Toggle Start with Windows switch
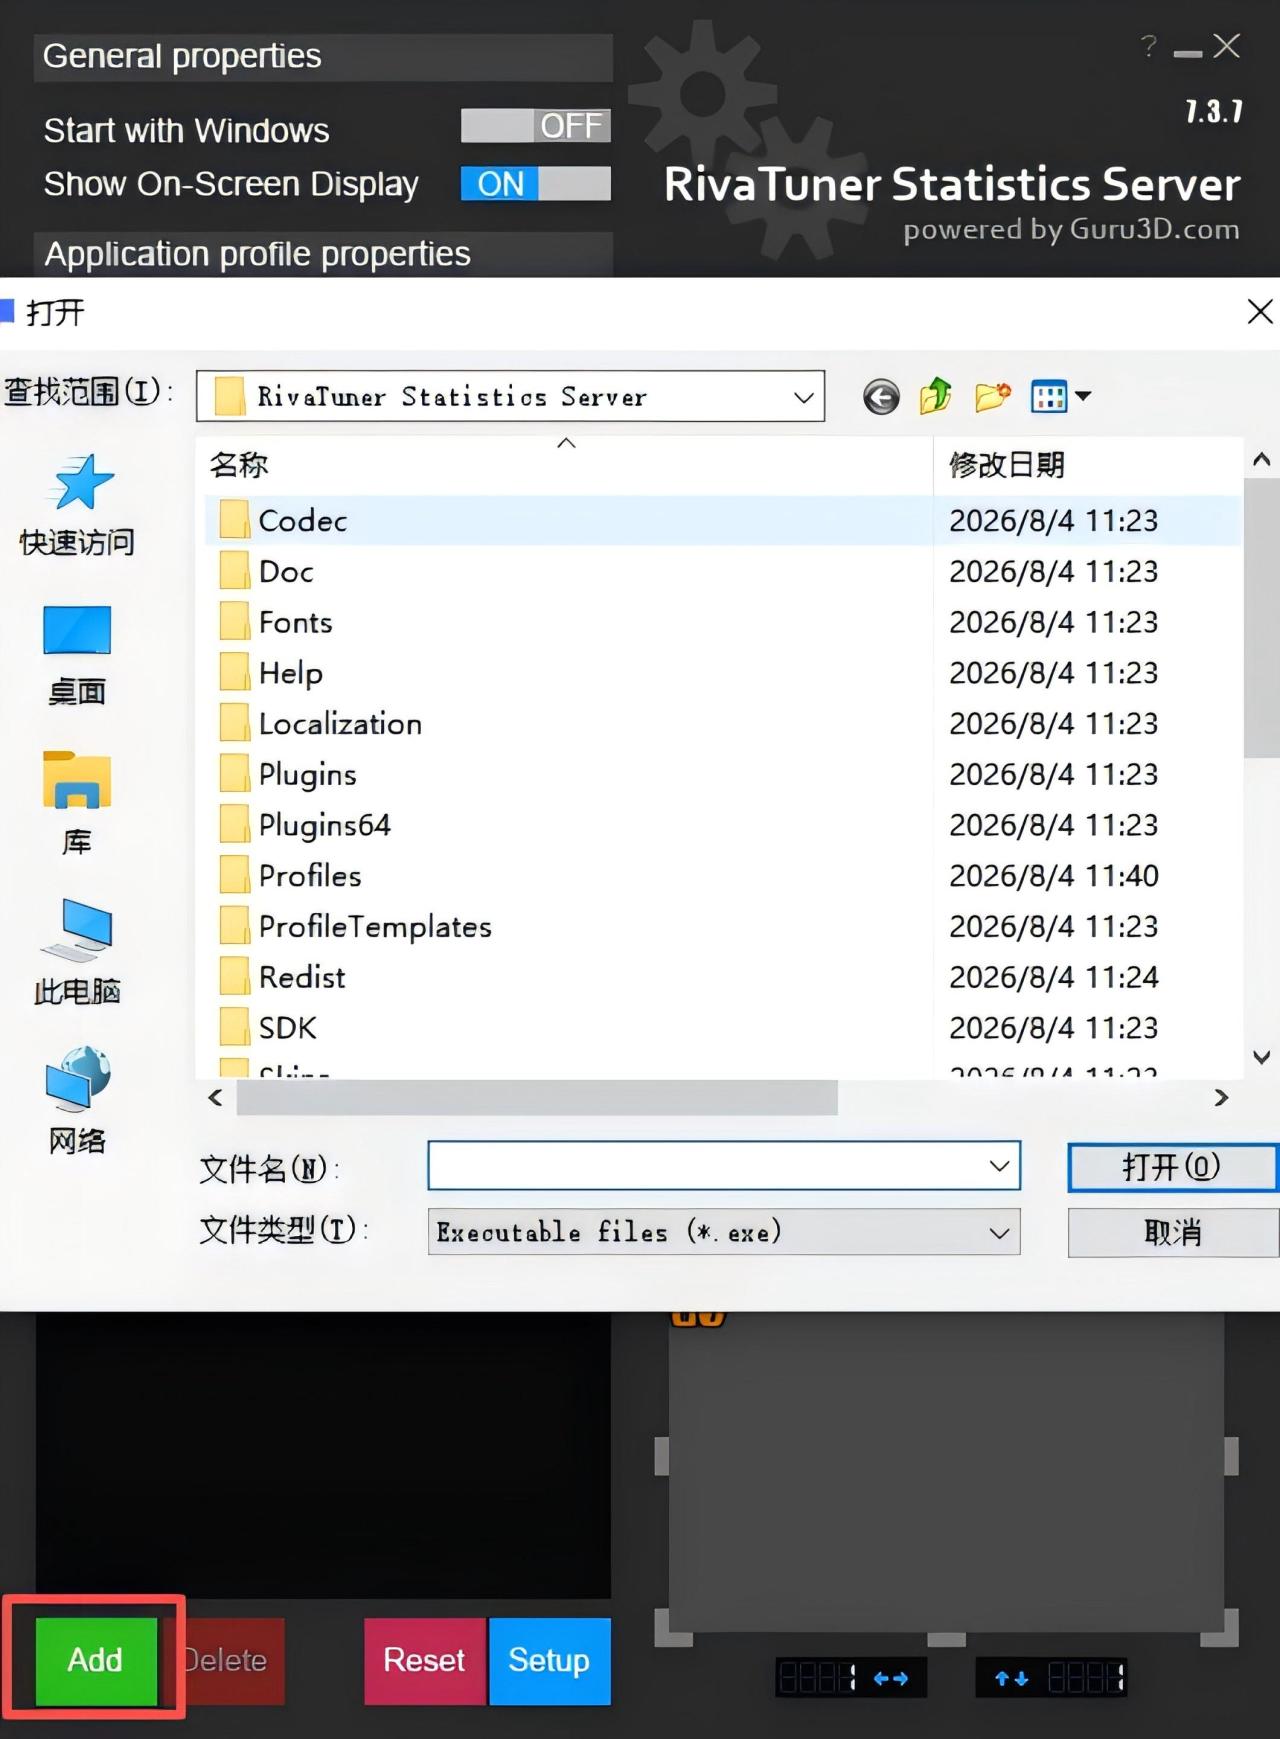 pos(535,126)
